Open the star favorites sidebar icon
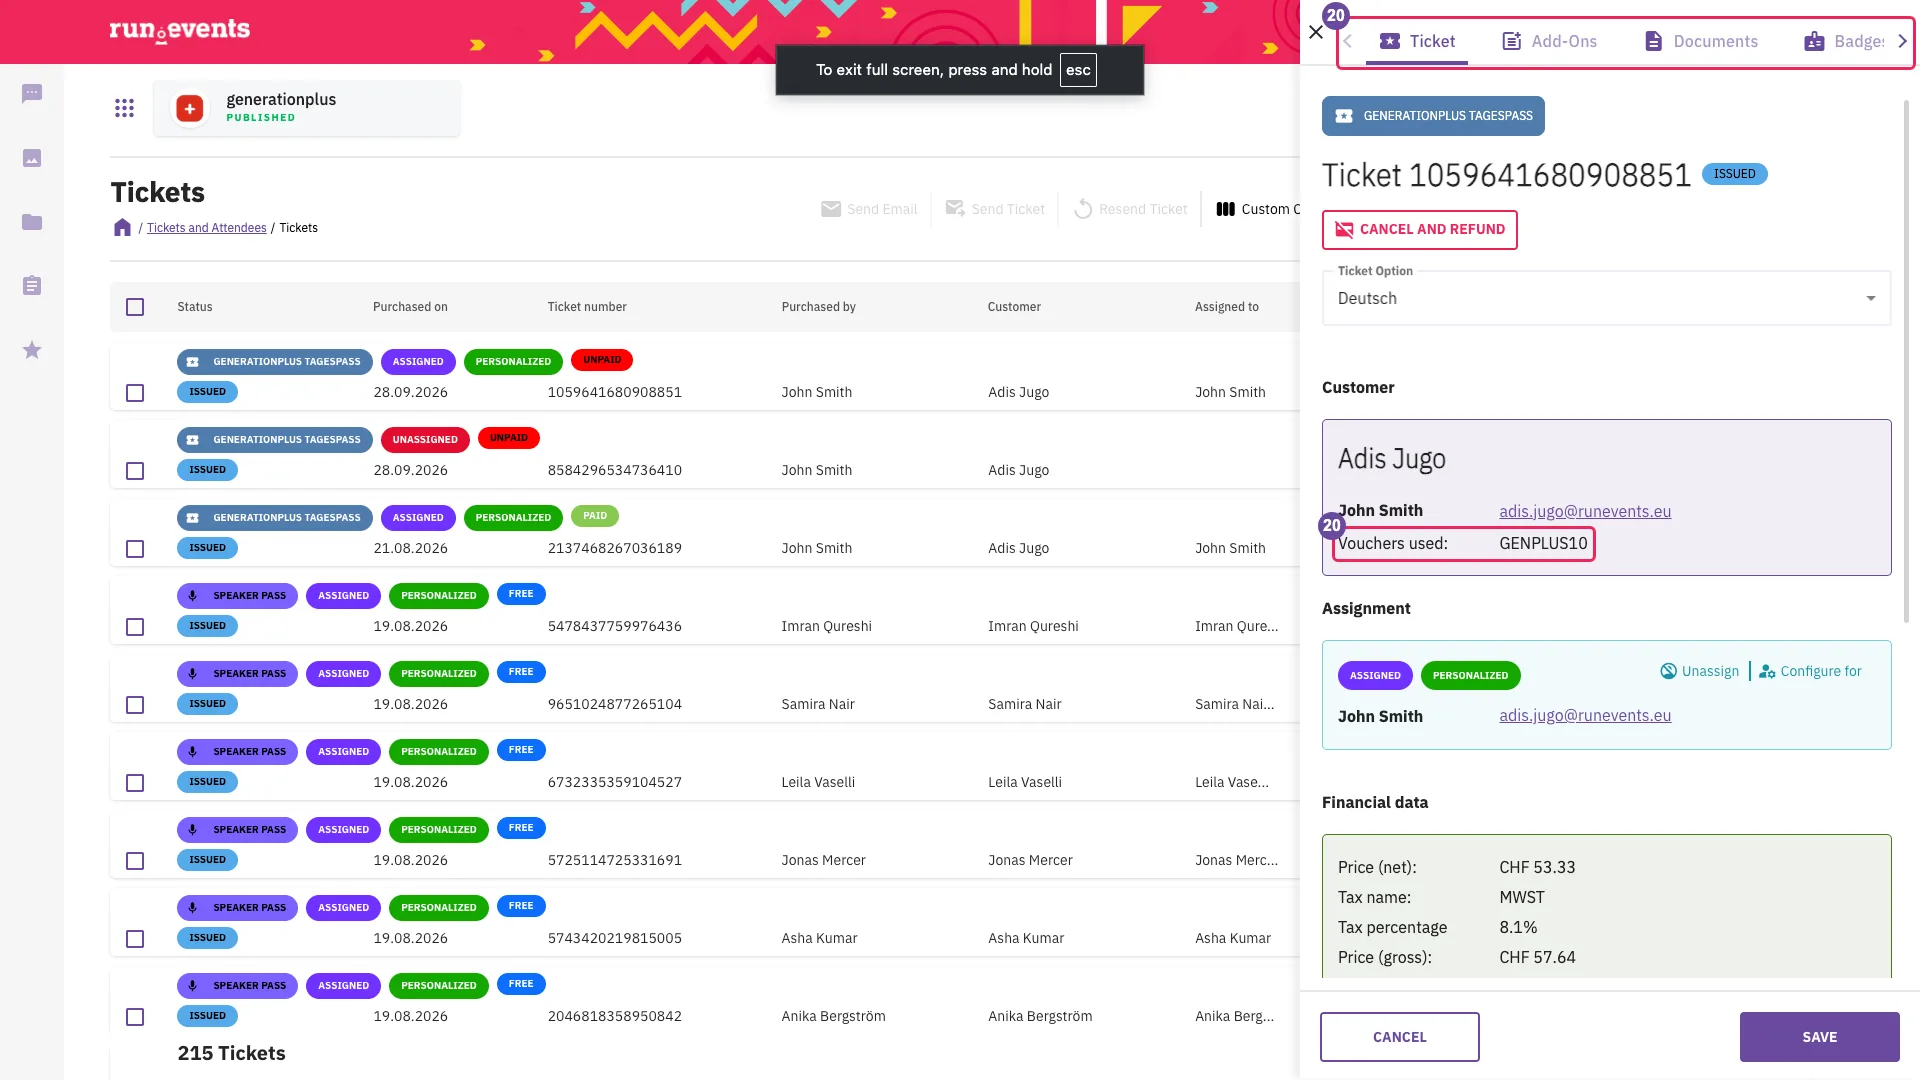Screen dimensions: 1920x1080 point(32,350)
